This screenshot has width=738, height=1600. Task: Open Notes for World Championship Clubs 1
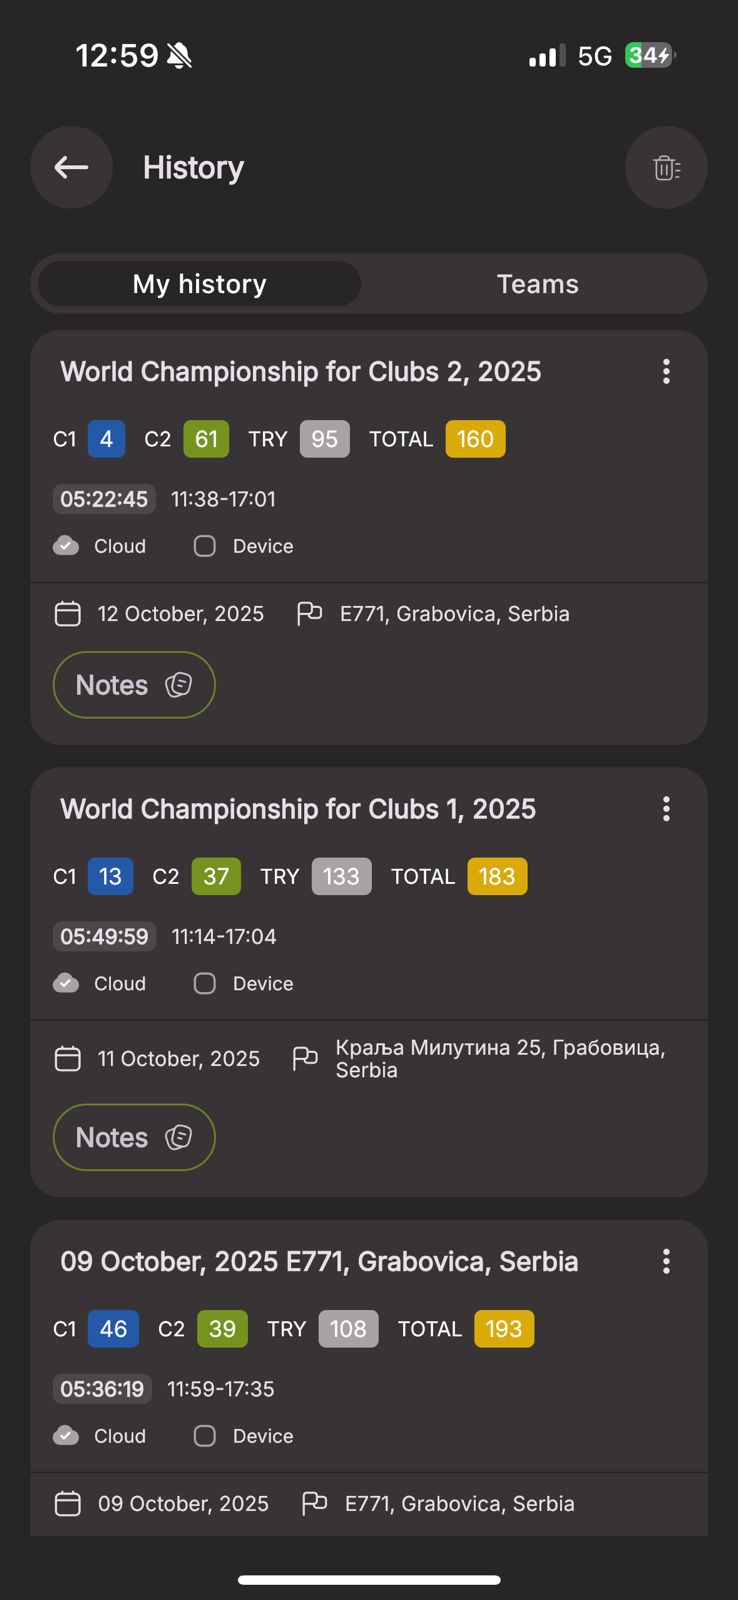(134, 1137)
